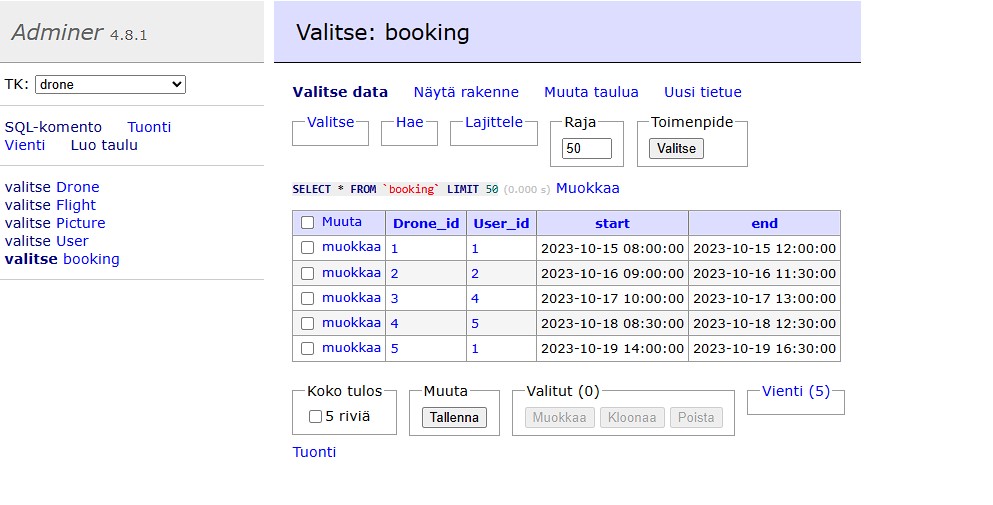Switch to Näytä rakenne tab

tap(466, 92)
